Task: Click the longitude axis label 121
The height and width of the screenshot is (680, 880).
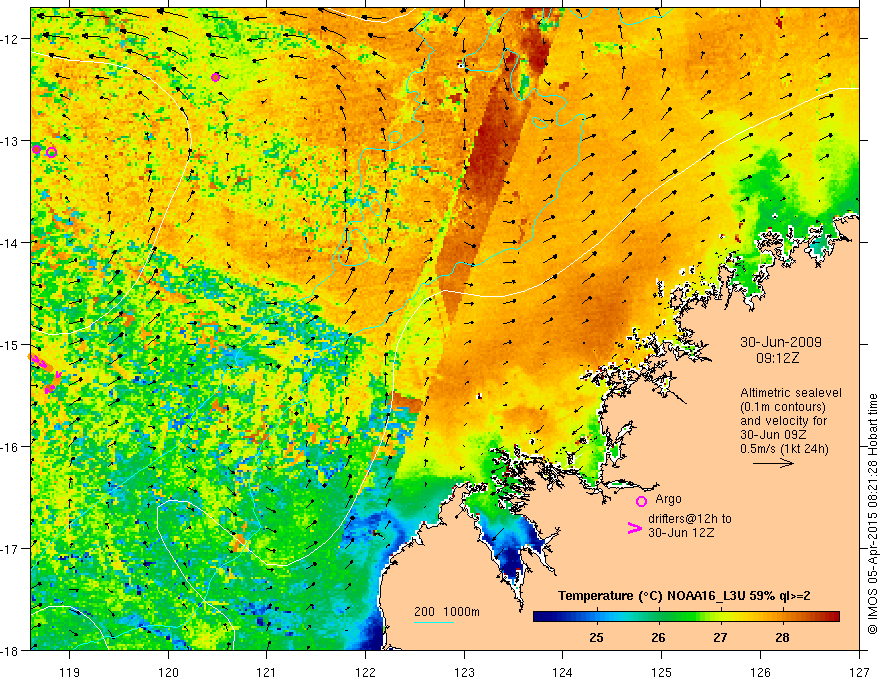Action: [267, 672]
